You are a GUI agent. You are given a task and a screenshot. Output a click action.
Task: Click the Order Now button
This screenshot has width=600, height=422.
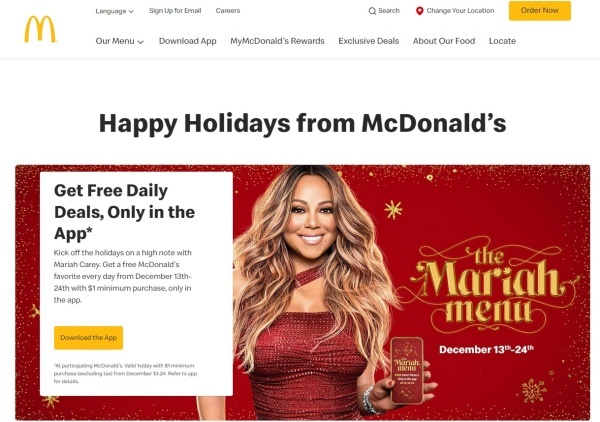tap(540, 11)
